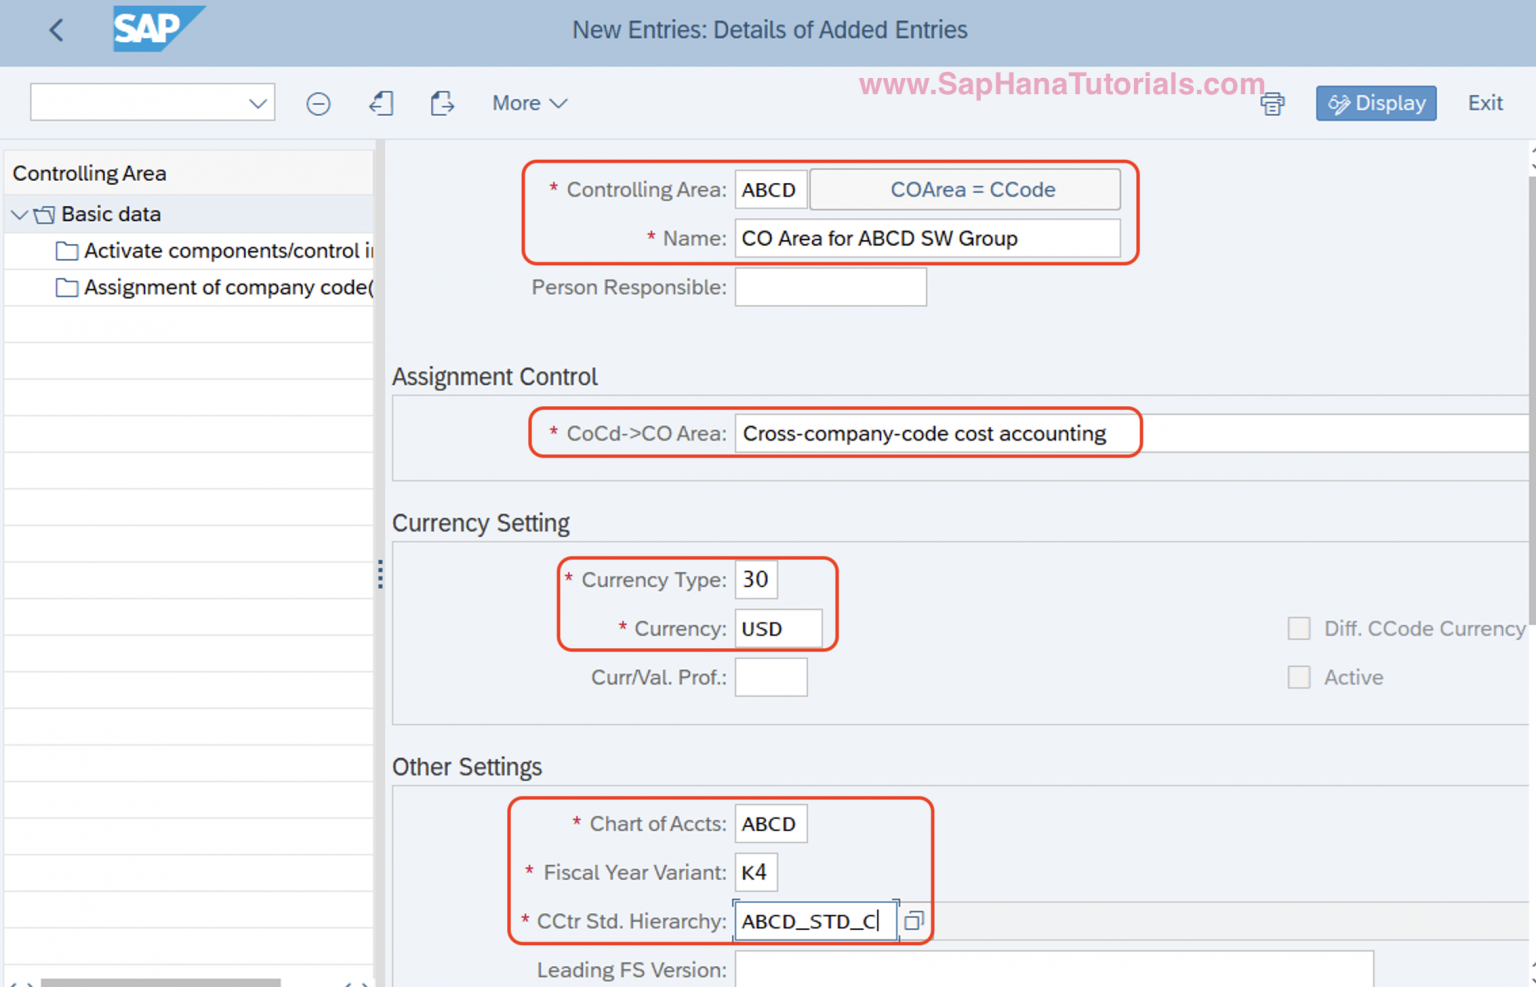The height and width of the screenshot is (987, 1536).
Task: Click the Activate components folder icon
Action: [x=67, y=251]
